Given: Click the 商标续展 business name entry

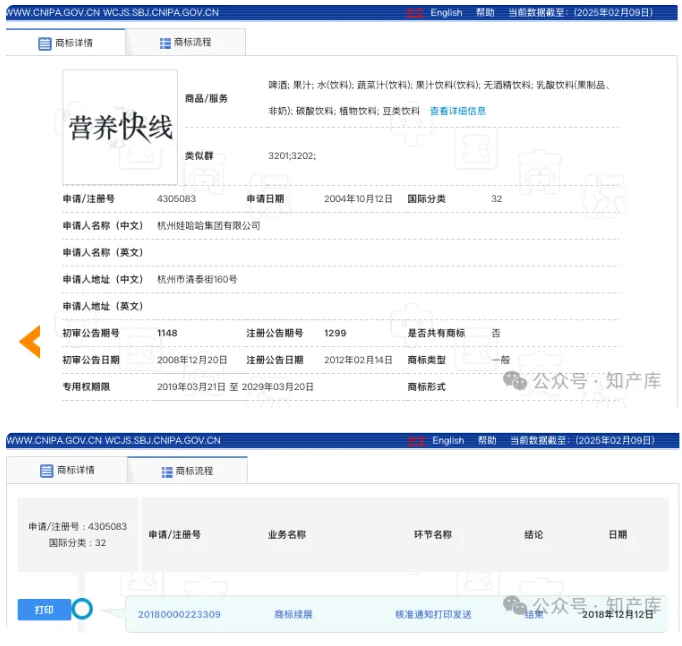Looking at the screenshot, I should coord(293,614).
